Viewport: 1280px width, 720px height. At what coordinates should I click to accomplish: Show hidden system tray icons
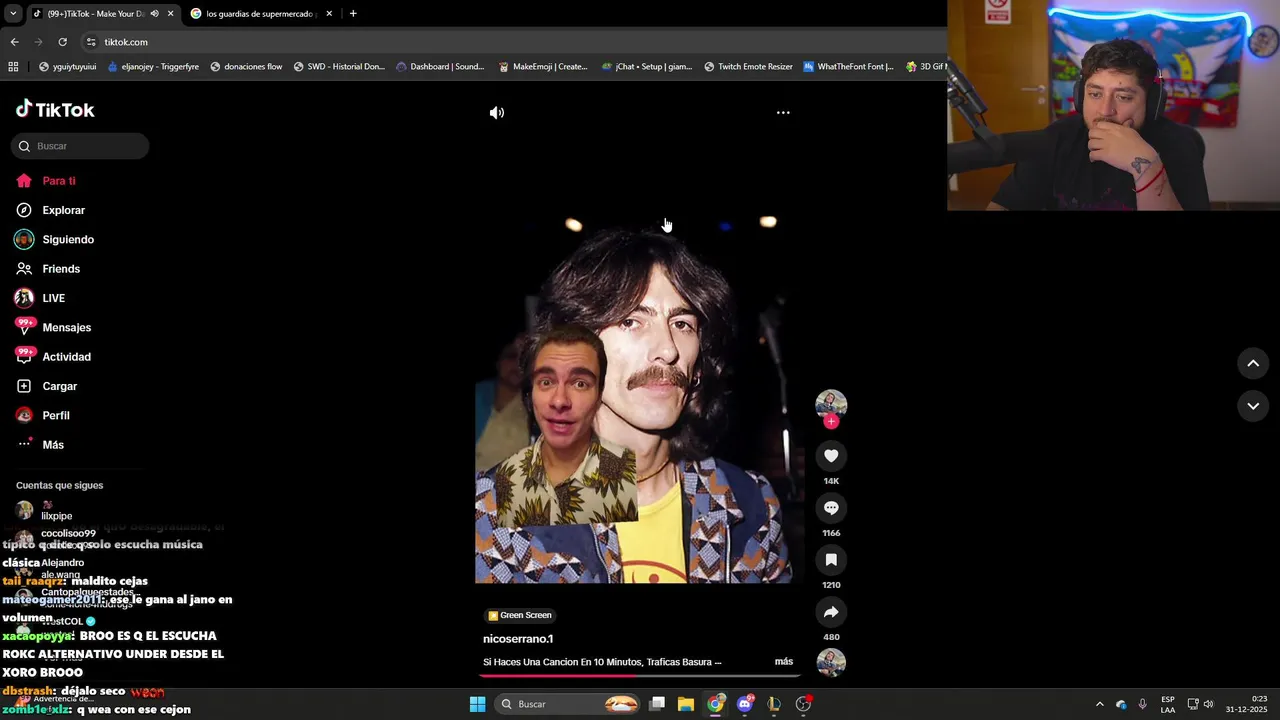click(x=1100, y=704)
